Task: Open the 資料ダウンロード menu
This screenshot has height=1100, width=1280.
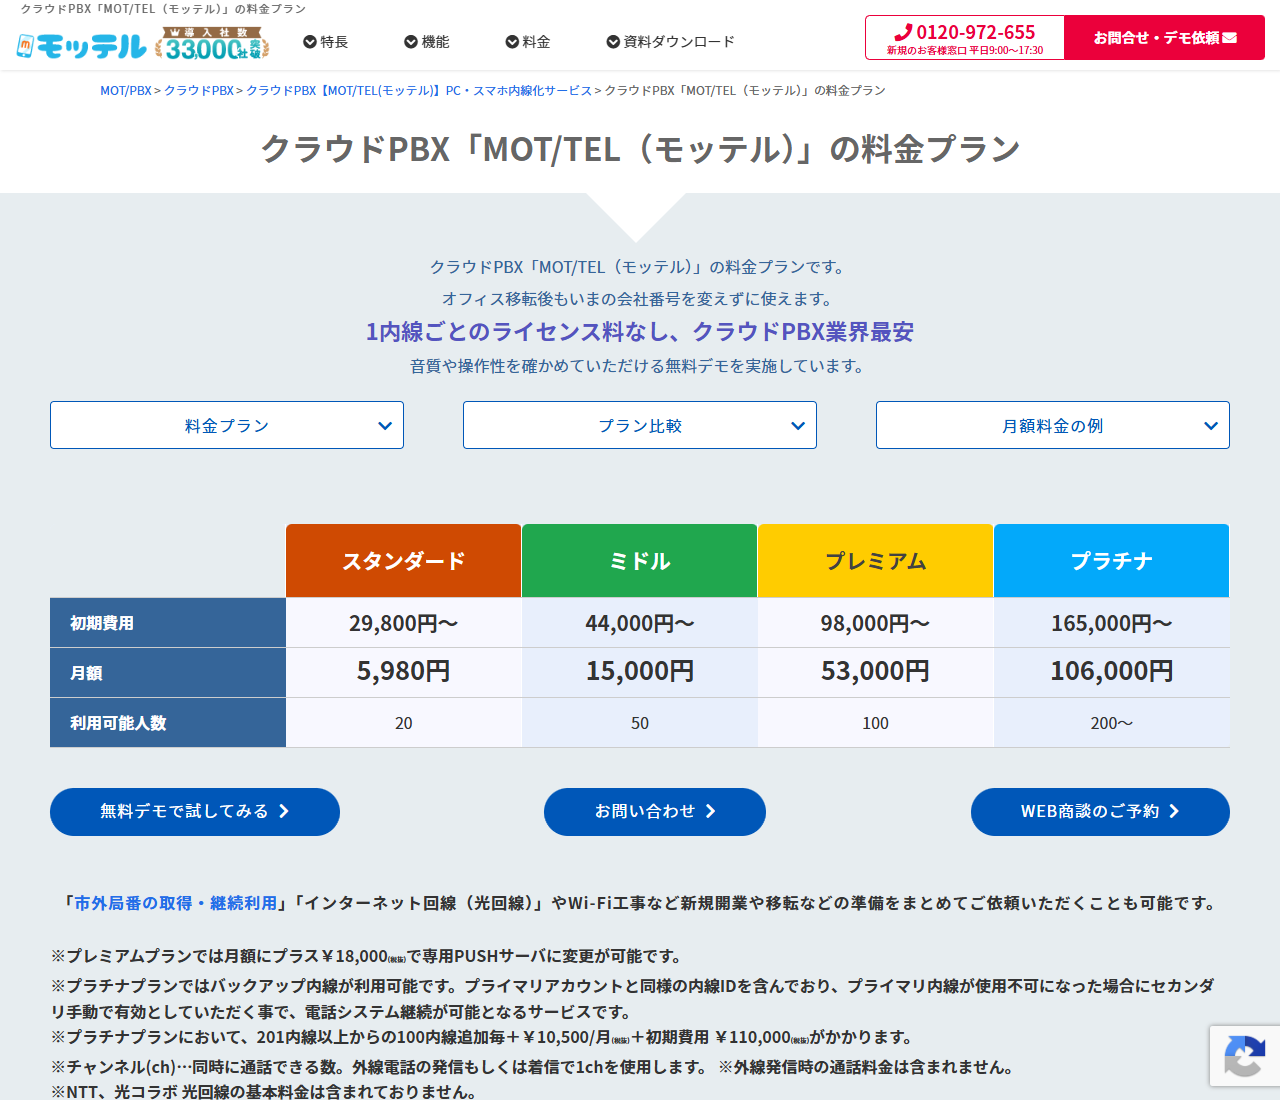Action: point(670,42)
